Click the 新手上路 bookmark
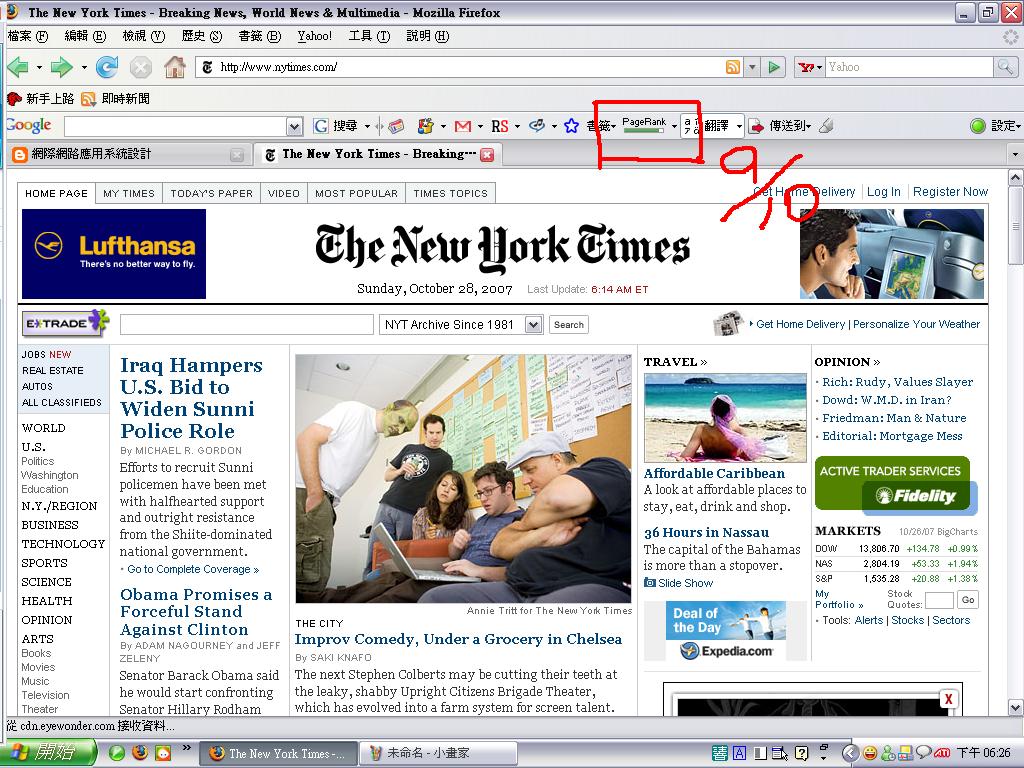This screenshot has height=768, width=1024. point(40,99)
